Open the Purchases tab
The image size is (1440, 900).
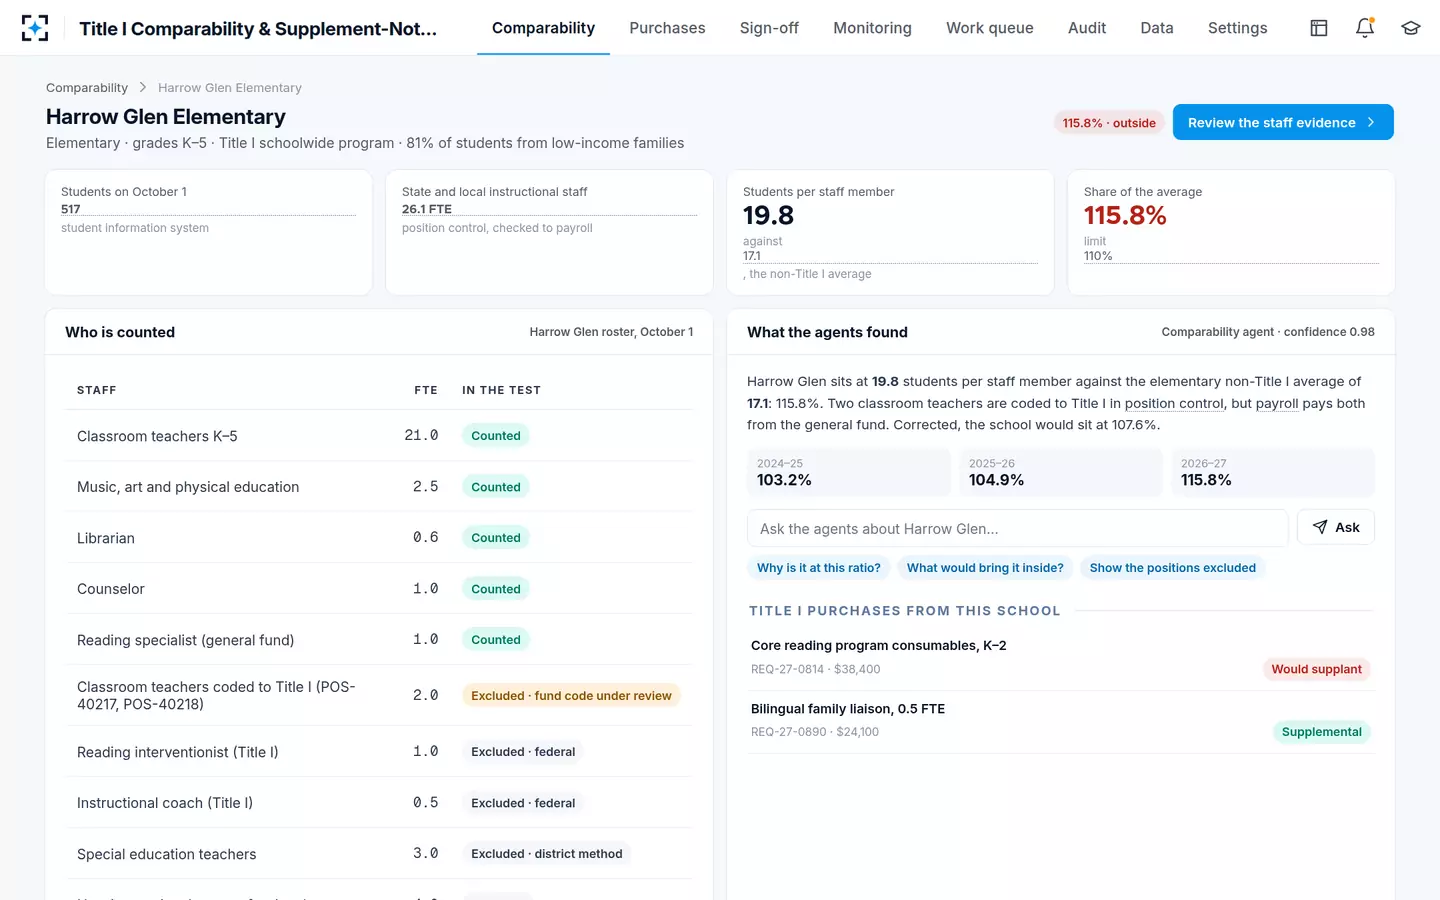(667, 28)
